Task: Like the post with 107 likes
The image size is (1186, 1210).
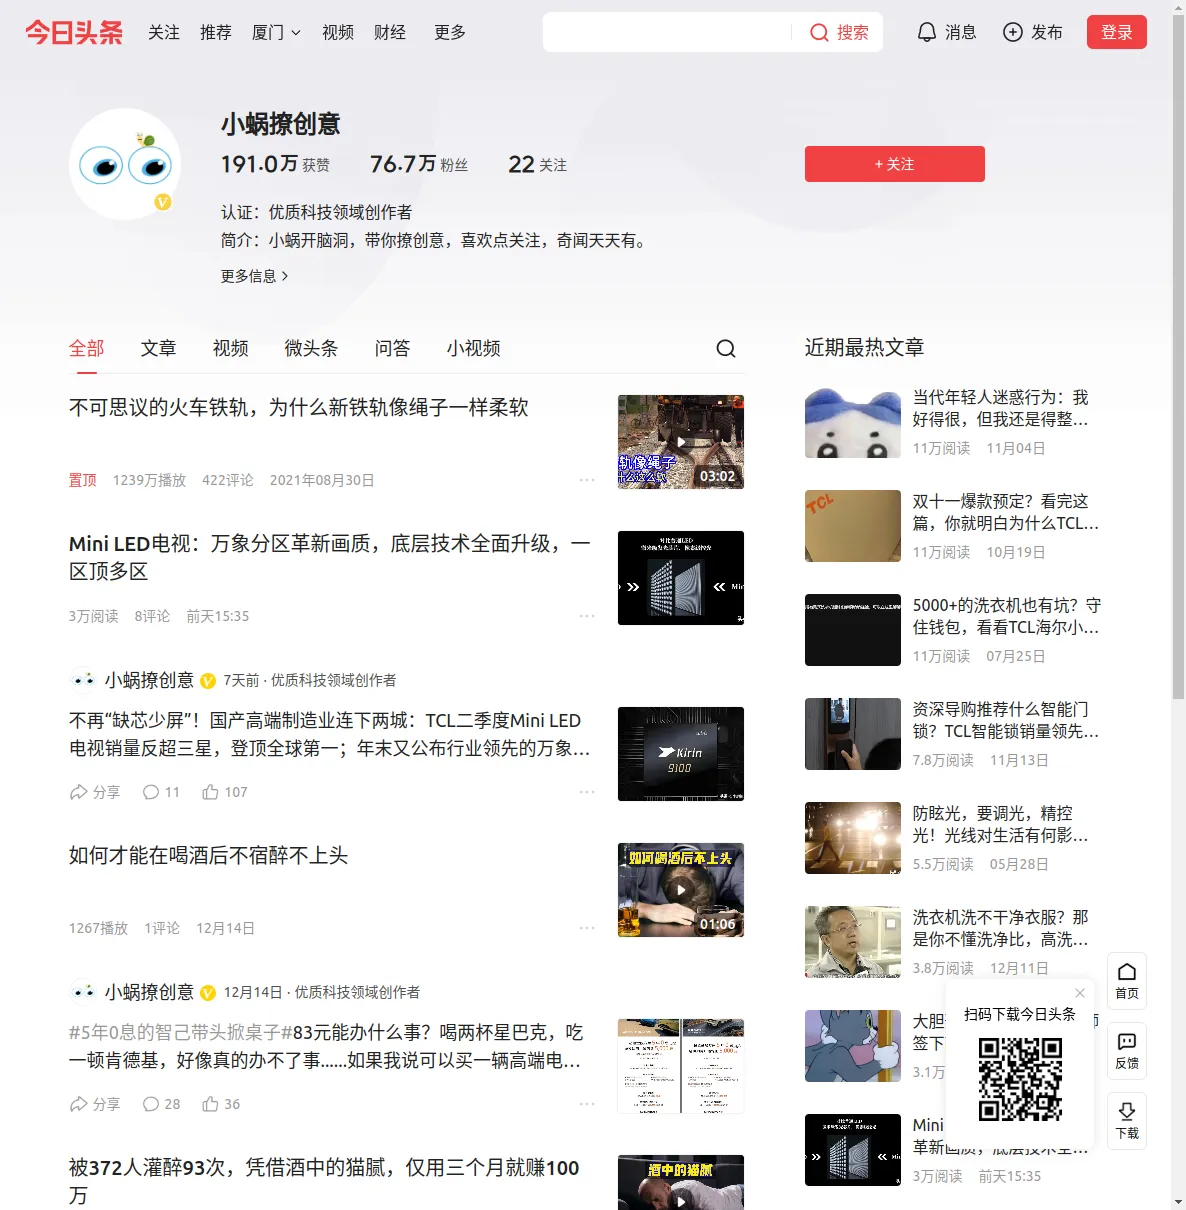Action: point(225,792)
